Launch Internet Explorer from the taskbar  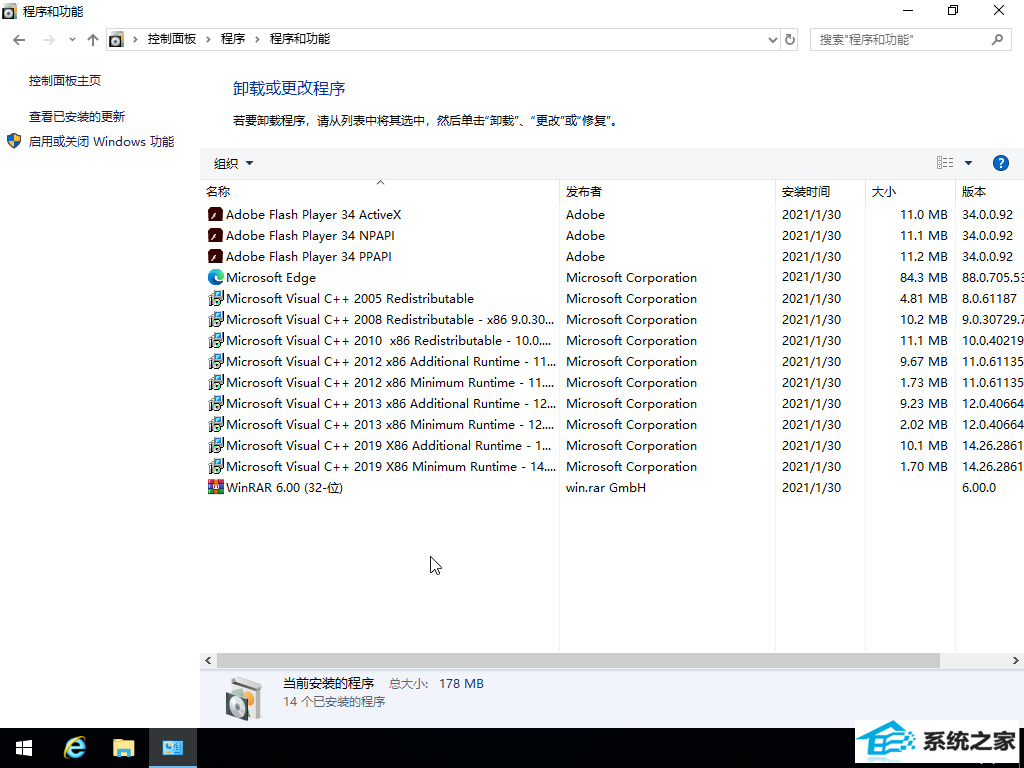click(74, 748)
